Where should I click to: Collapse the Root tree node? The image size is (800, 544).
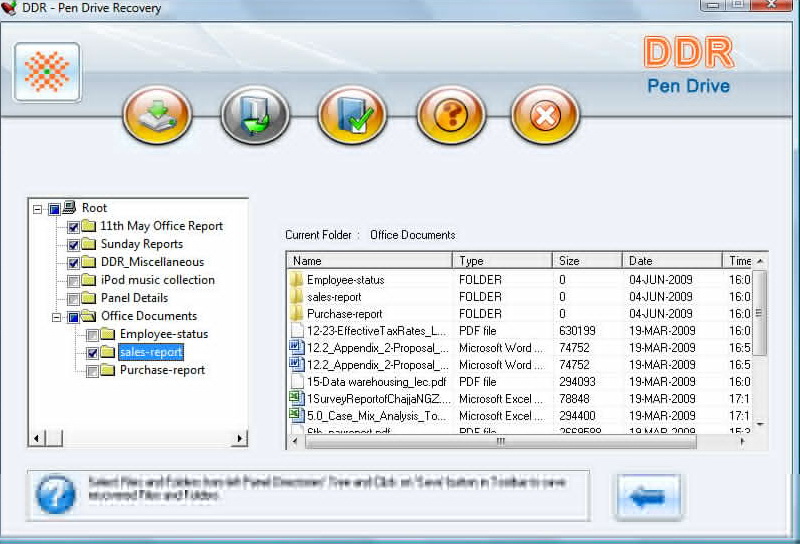38,209
